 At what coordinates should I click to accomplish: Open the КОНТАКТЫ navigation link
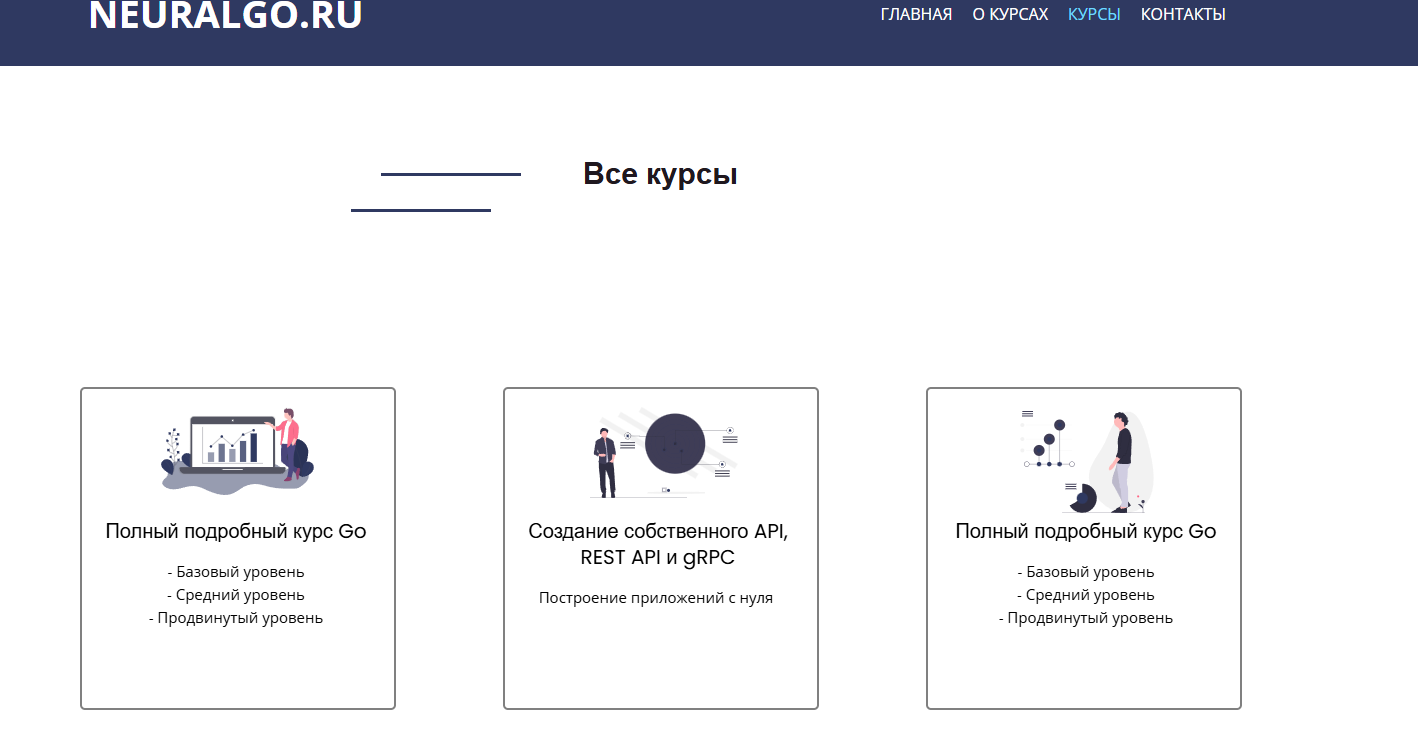pos(1183,14)
